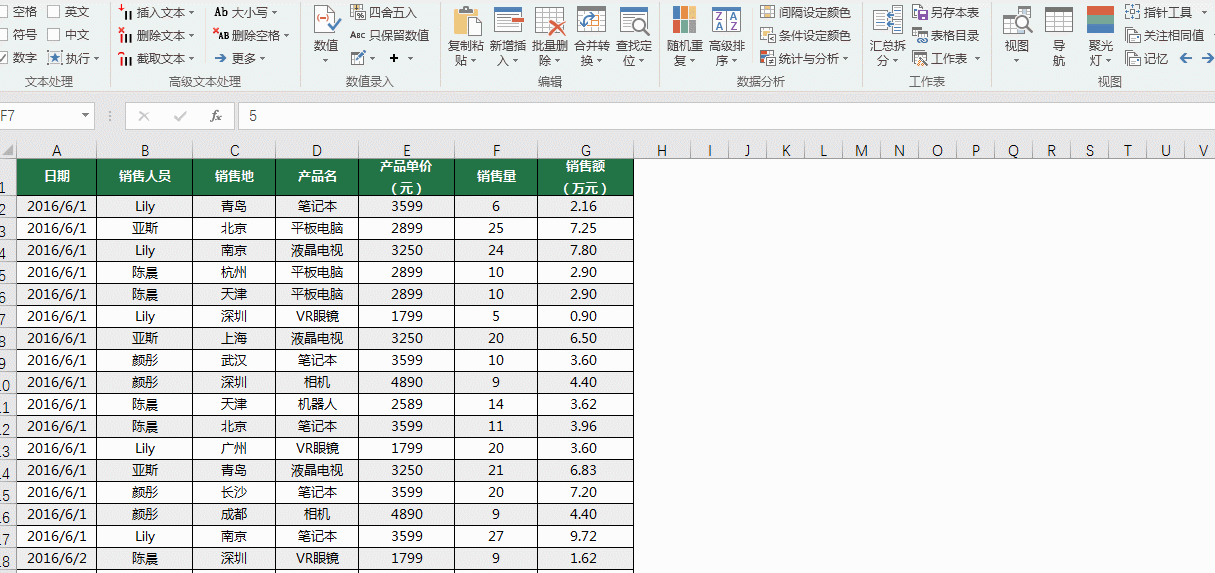Click 间隔设定颜色 button
1215x573 pixels.
805,12
